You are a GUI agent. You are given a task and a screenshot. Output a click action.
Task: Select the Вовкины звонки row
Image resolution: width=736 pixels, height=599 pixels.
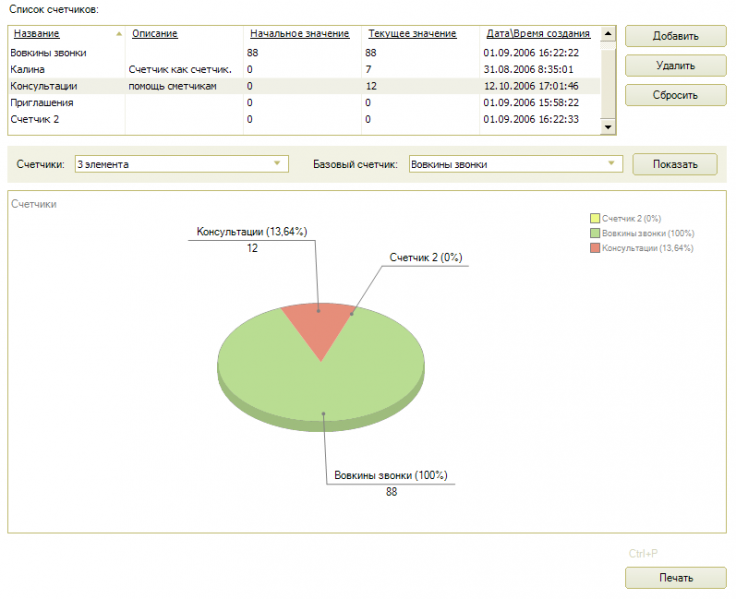(304, 53)
